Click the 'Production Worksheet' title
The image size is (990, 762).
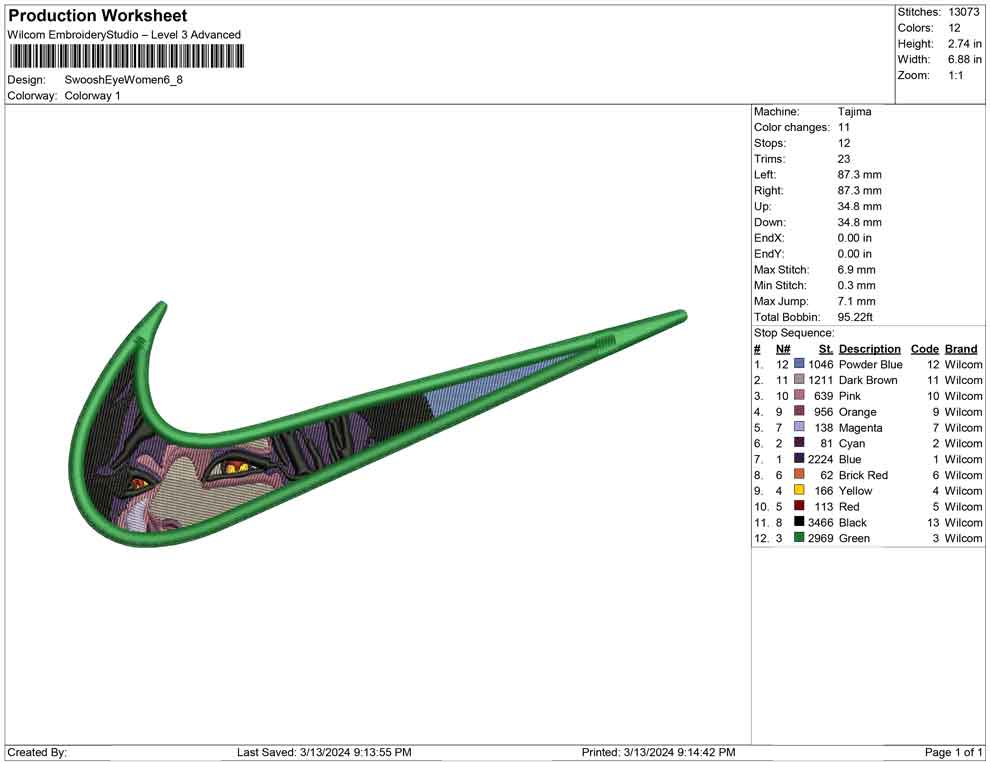(98, 16)
